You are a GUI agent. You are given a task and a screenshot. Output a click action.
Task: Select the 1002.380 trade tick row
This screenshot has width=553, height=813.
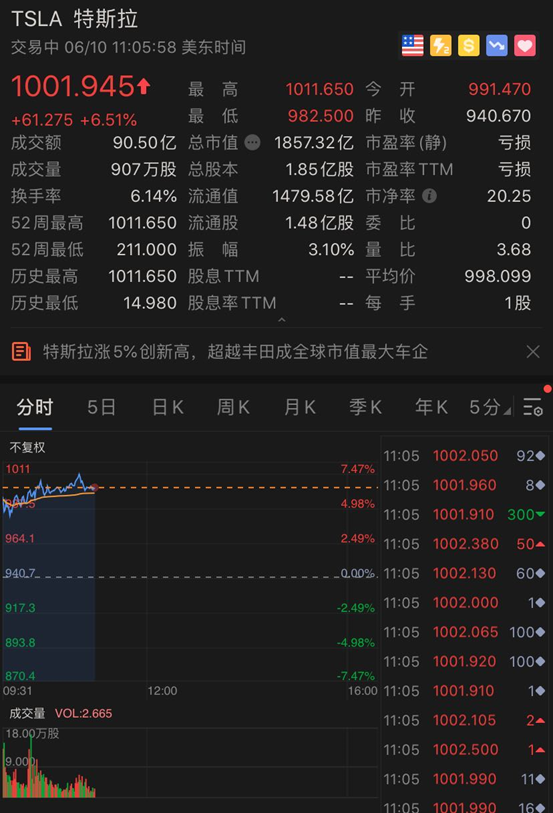point(464,544)
